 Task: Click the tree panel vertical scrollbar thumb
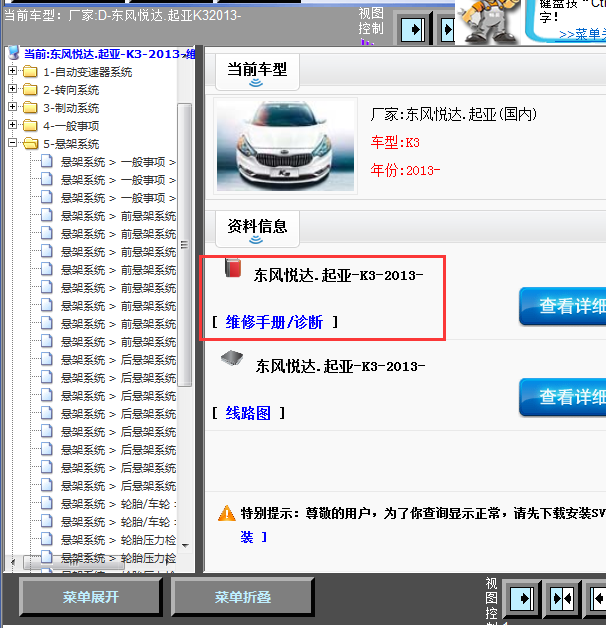[184, 245]
